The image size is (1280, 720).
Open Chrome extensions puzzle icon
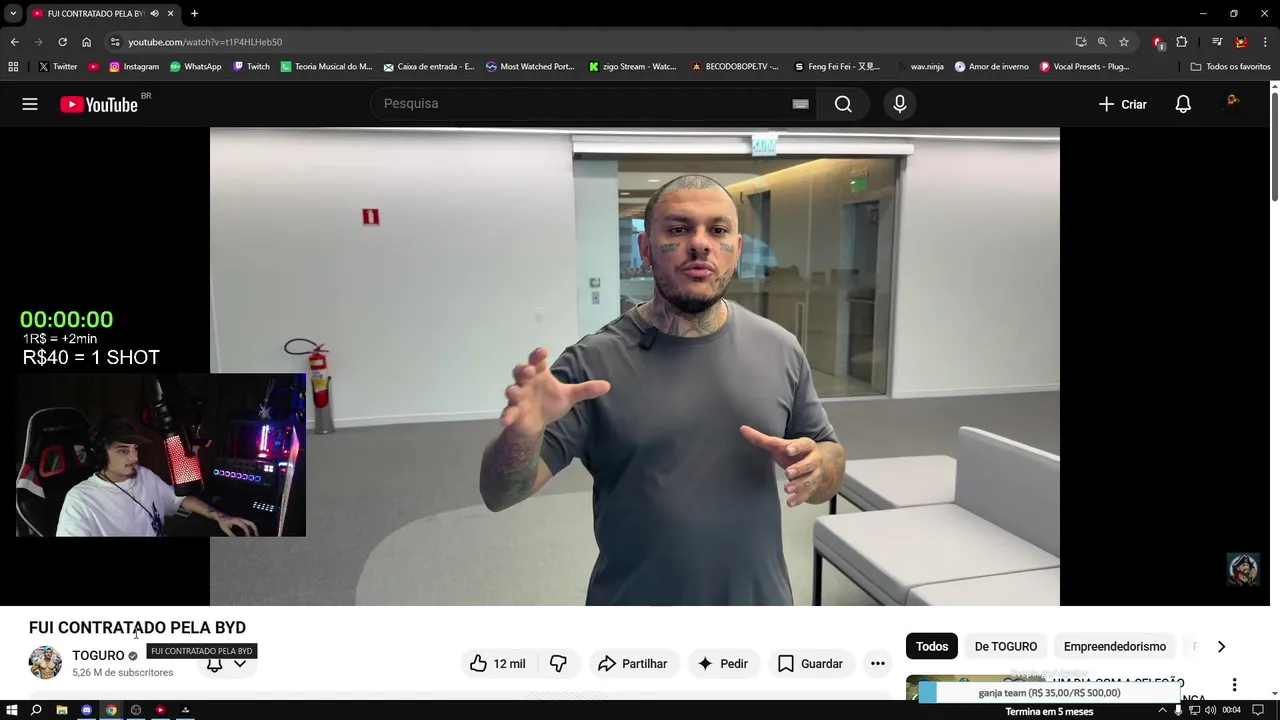coord(1182,42)
